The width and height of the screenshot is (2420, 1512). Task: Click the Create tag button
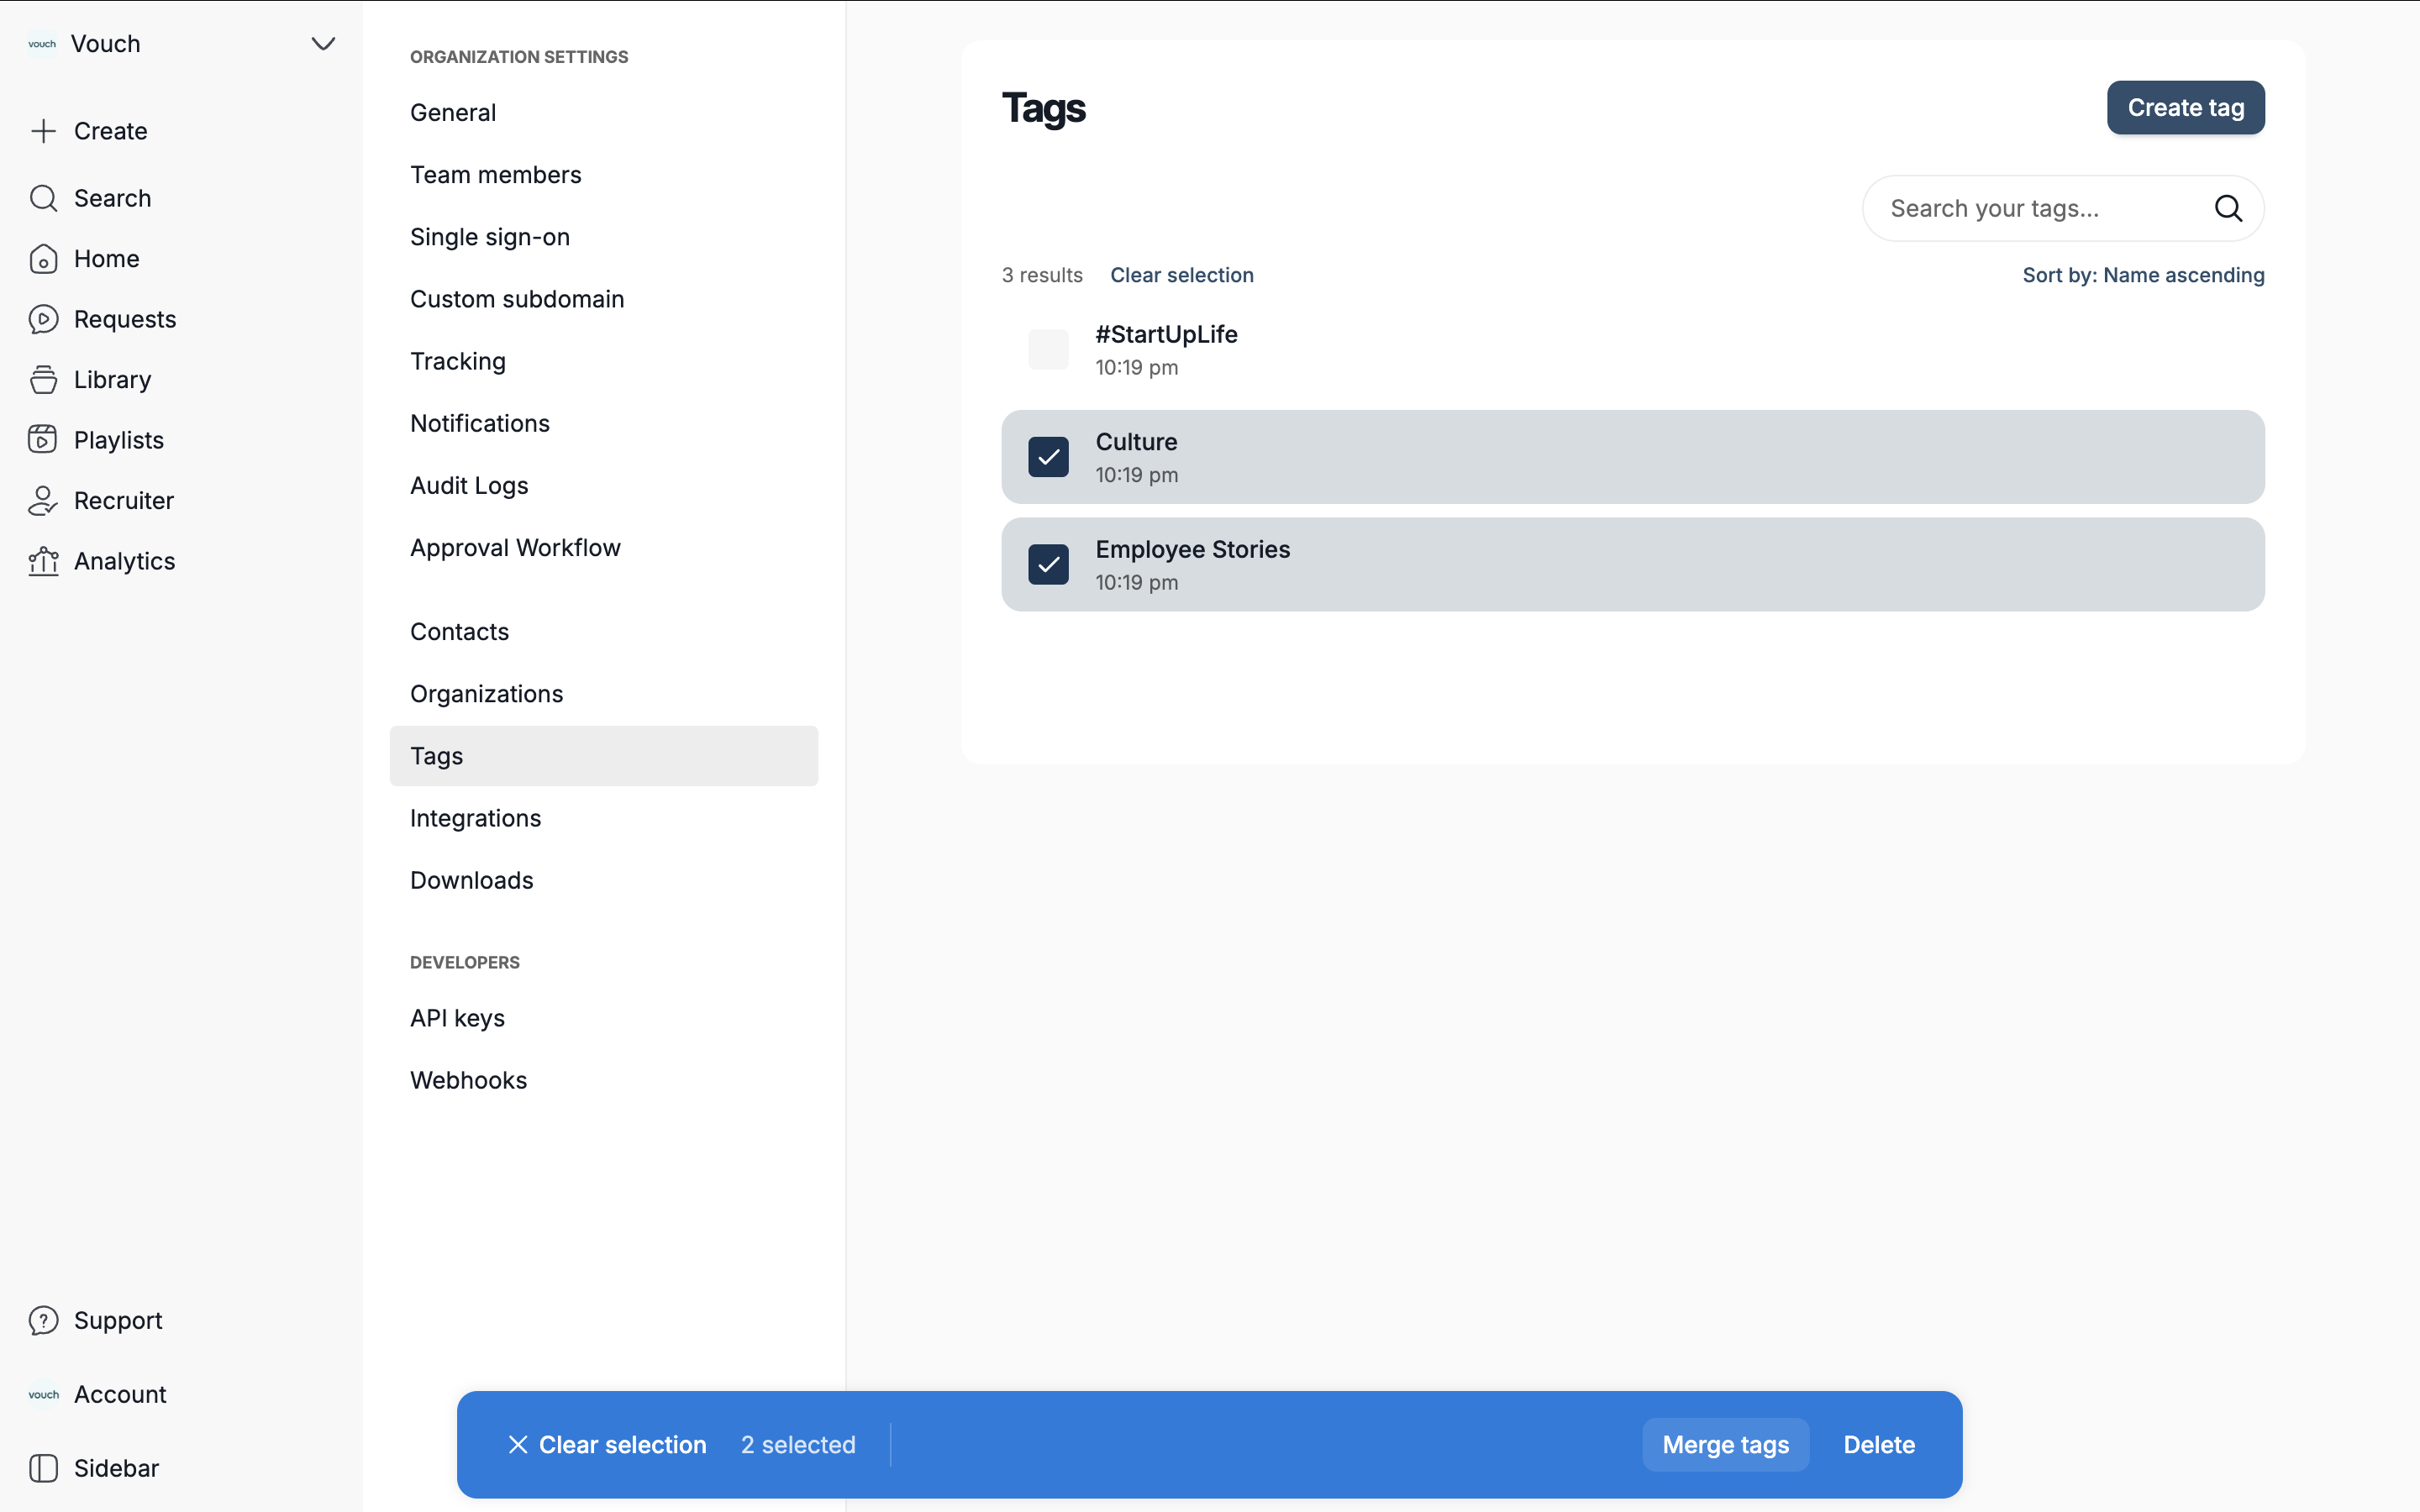(x=2185, y=108)
